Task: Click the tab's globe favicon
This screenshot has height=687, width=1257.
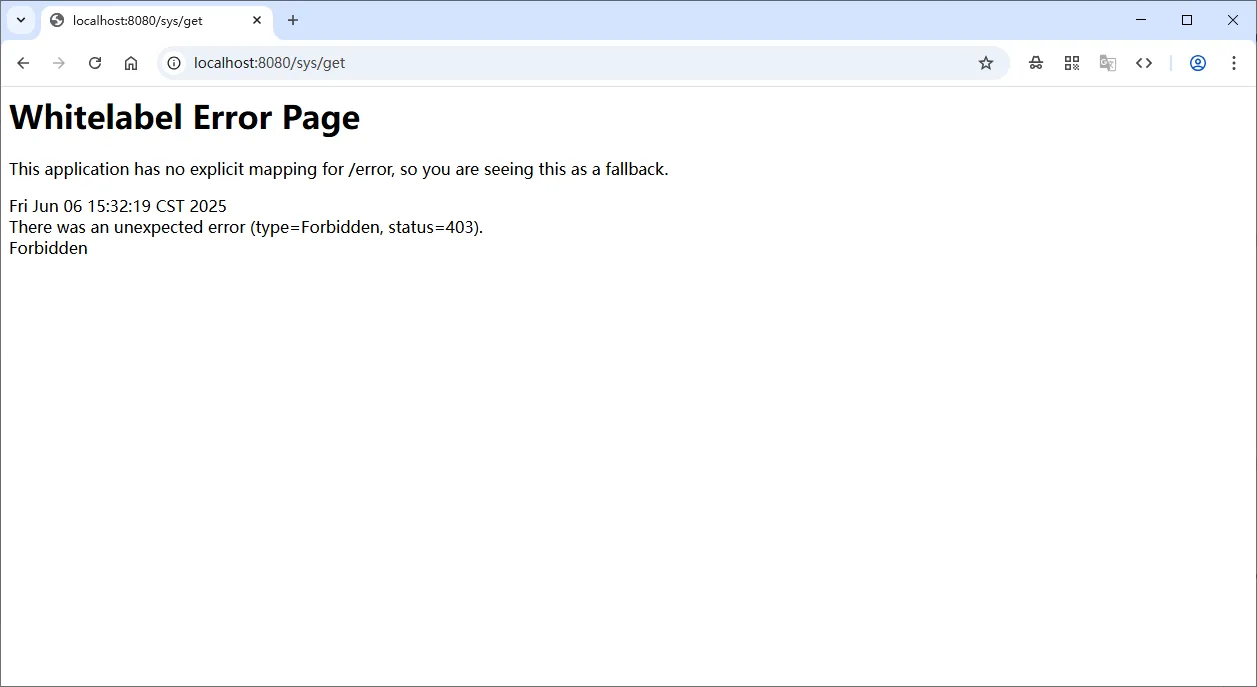Action: point(57,20)
